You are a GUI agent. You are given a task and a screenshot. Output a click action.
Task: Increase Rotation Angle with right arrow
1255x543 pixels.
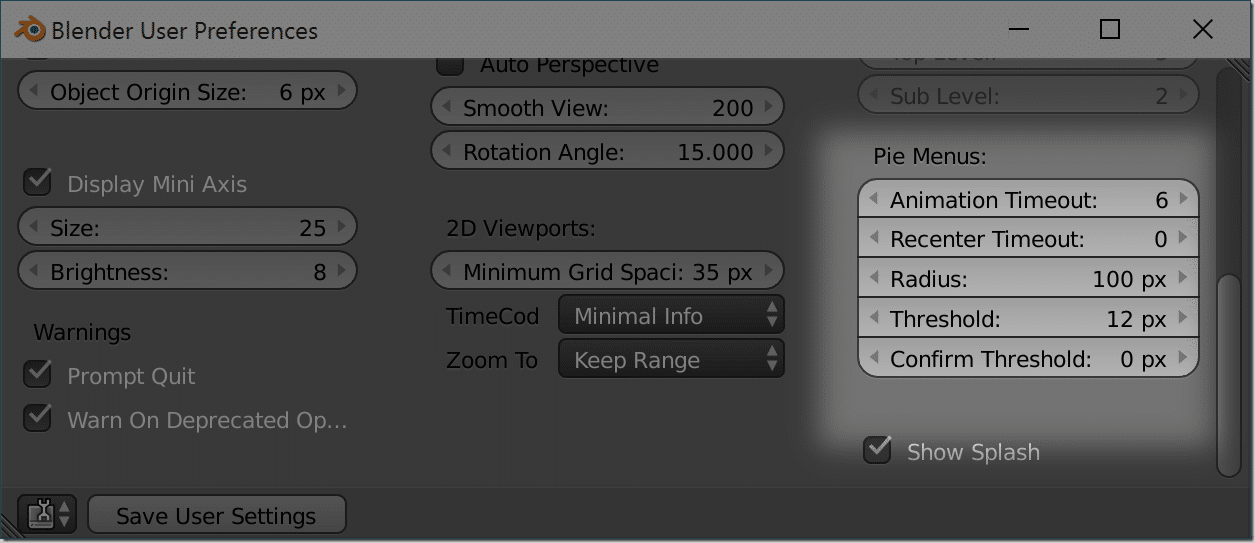pyautogui.click(x=769, y=151)
